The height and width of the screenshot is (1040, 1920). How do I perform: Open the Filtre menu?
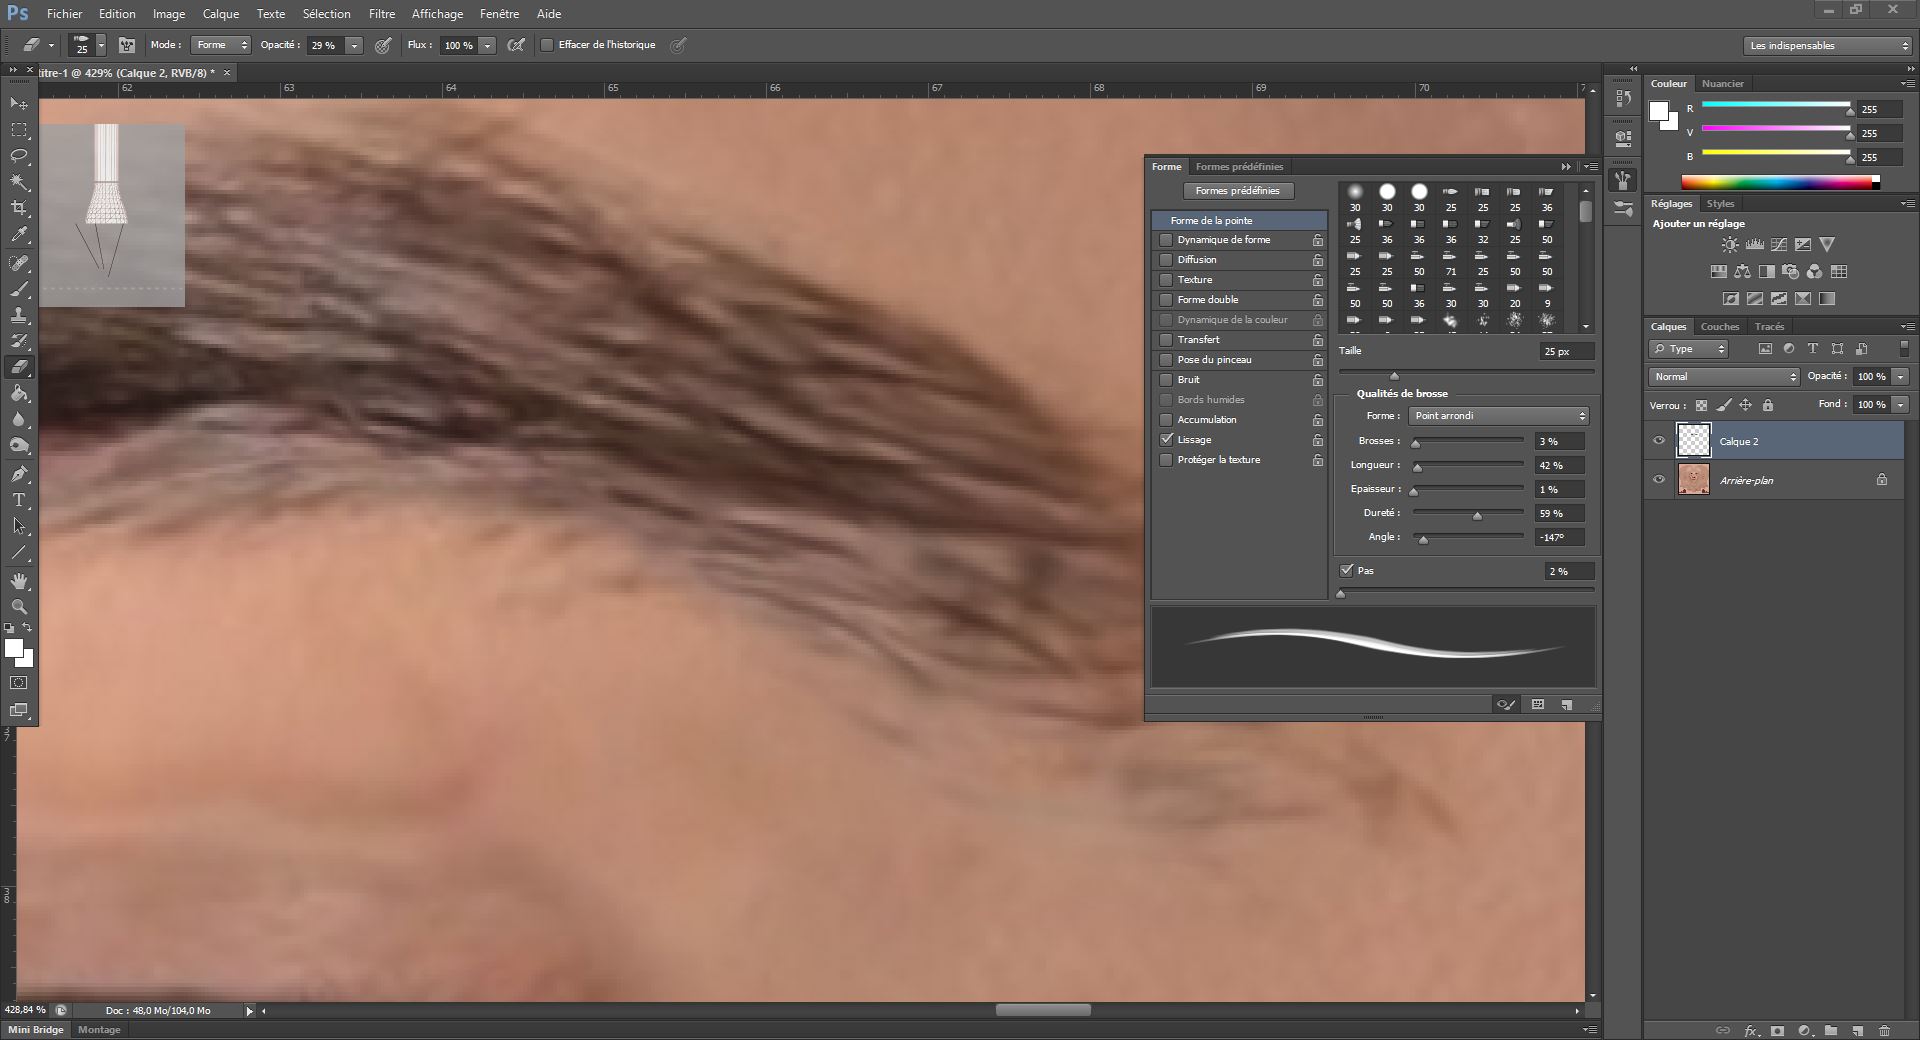tap(381, 14)
